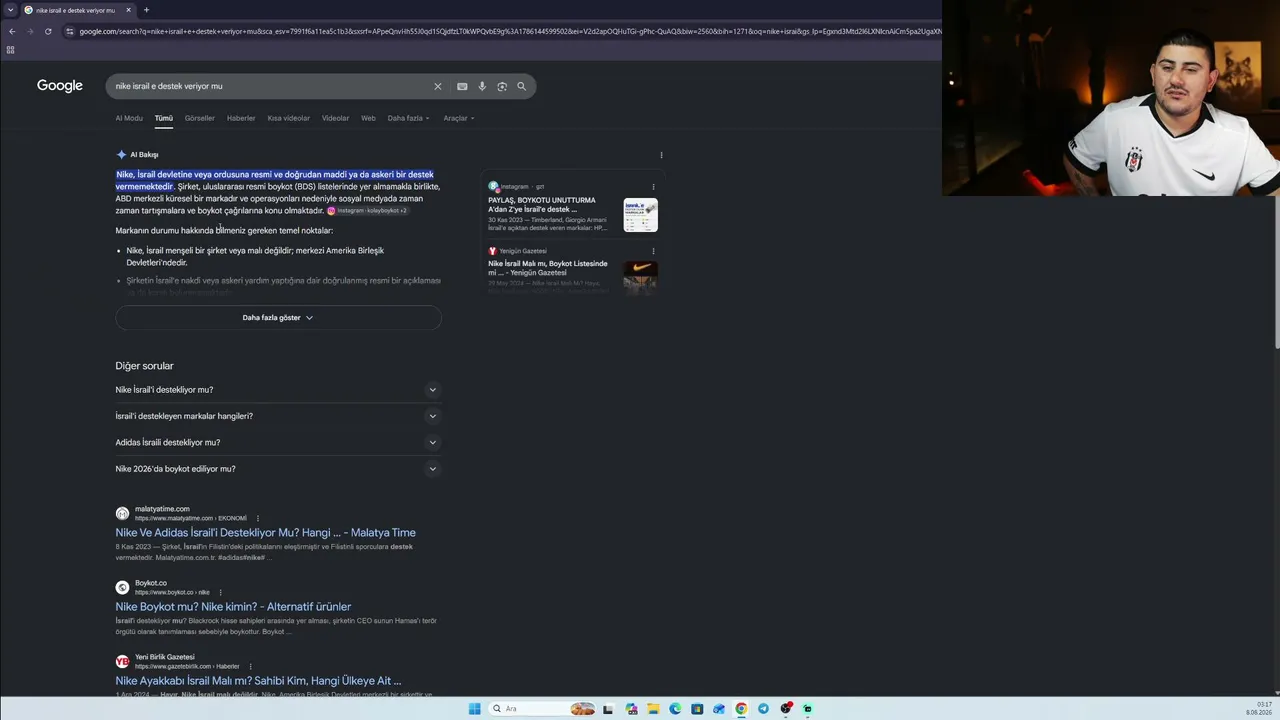
Task: Open 'Nike Ayakkabı İsrail Malı mı?' result
Action: pyautogui.click(x=258, y=681)
